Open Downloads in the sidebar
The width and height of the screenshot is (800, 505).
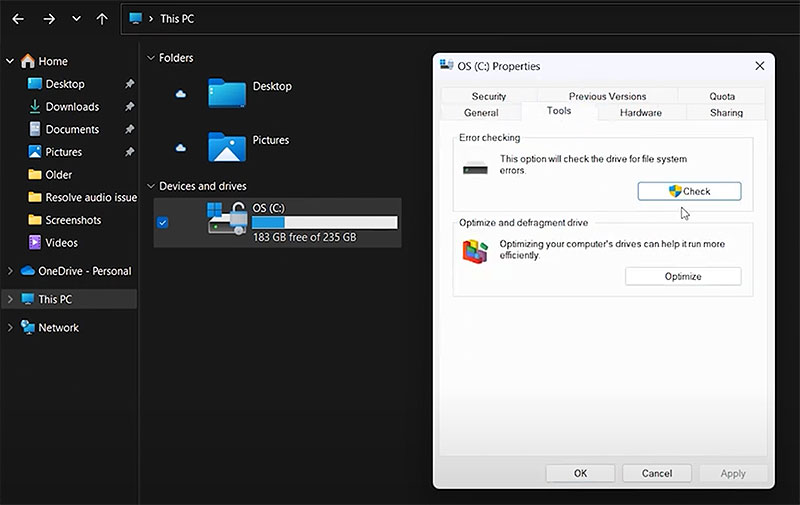pyautogui.click(x=72, y=107)
